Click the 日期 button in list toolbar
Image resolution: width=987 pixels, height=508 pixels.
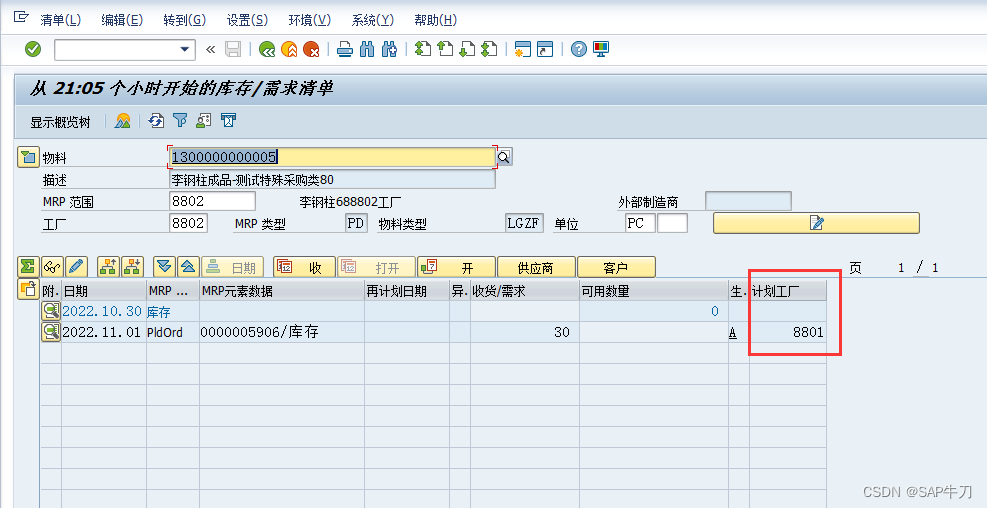coord(232,267)
